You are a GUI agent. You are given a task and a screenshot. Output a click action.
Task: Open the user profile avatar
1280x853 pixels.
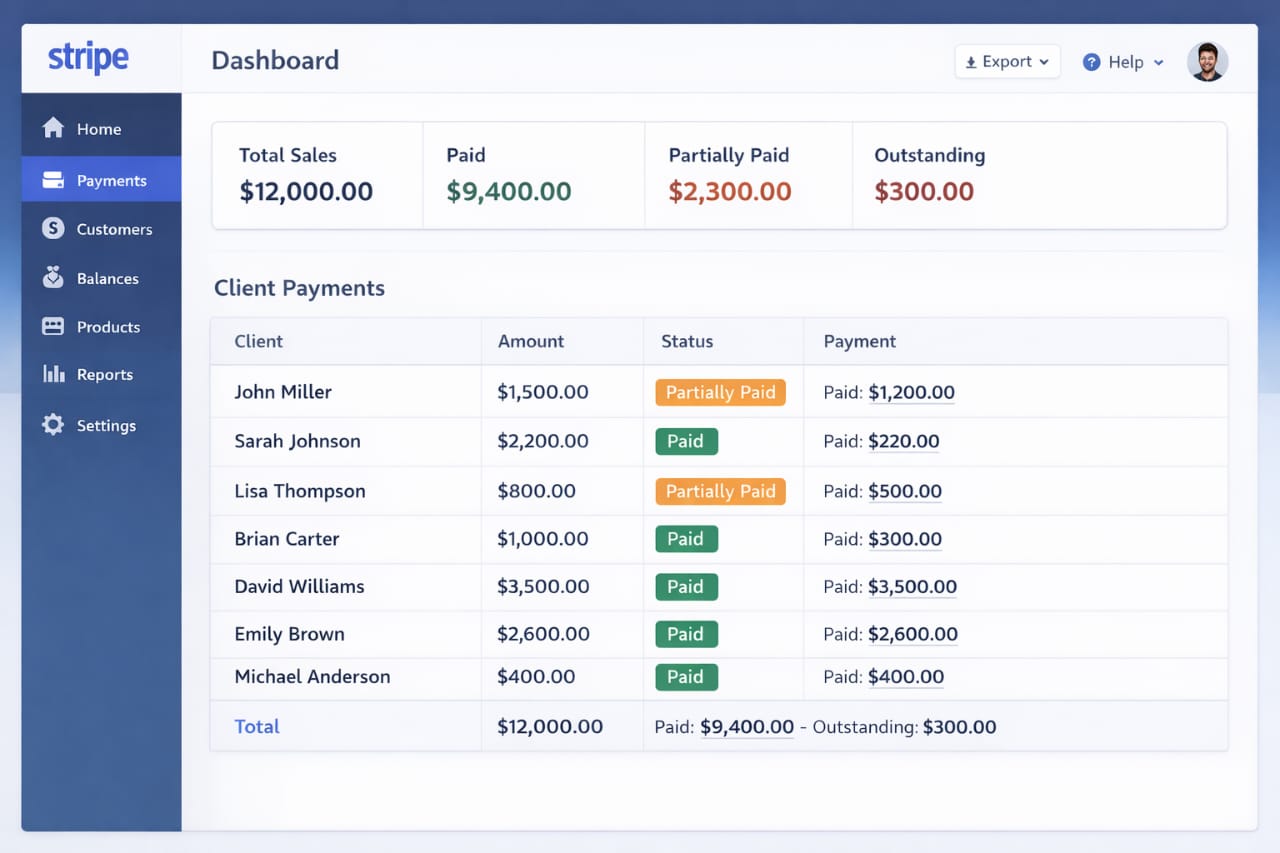click(1207, 62)
